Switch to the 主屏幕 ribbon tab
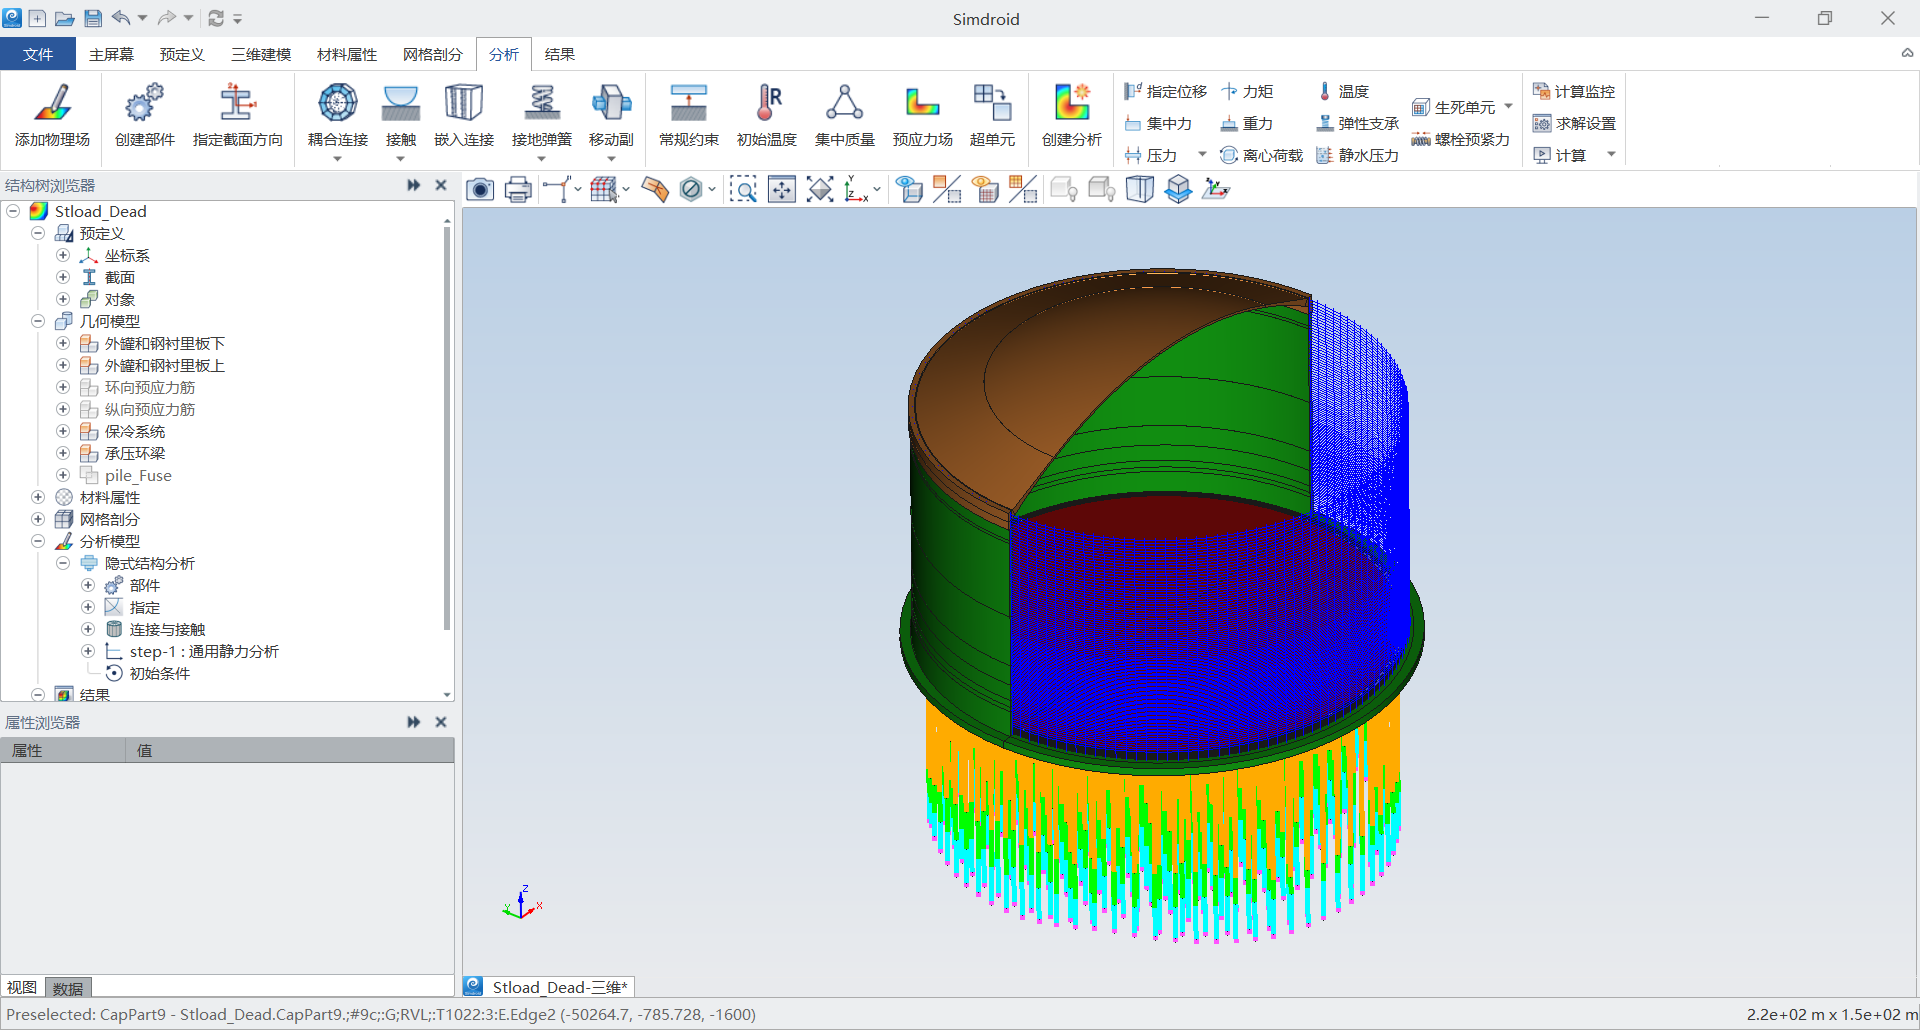The height and width of the screenshot is (1030, 1920). pos(111,54)
